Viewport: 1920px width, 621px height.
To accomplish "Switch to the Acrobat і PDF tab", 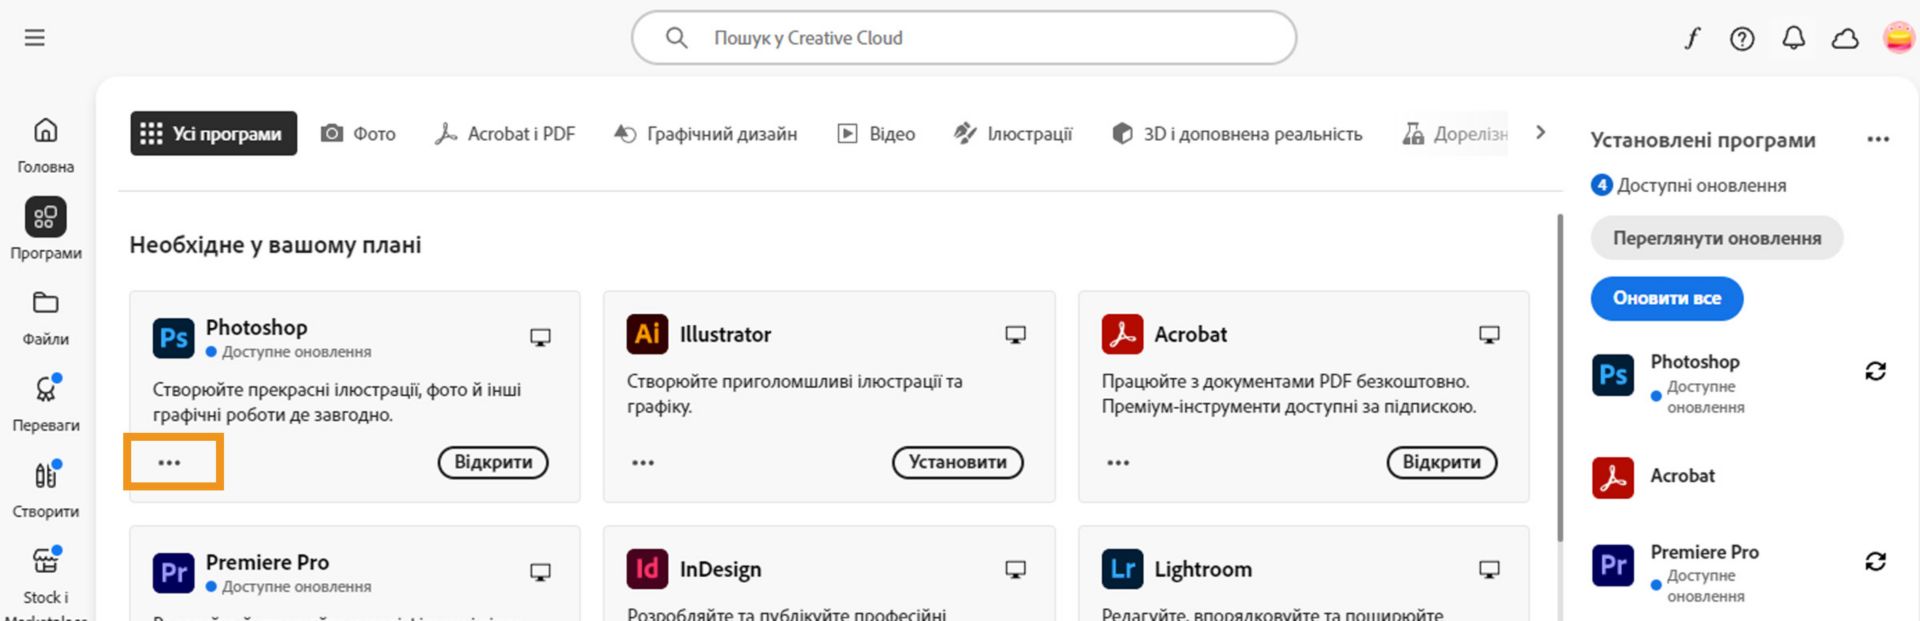I will (x=505, y=134).
